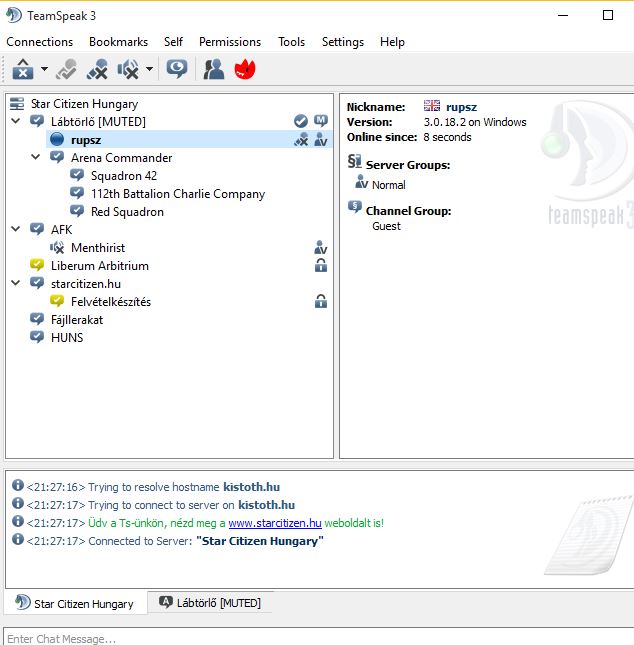
Task: Select the Liberum Arbitrium channel
Action: coord(100,266)
